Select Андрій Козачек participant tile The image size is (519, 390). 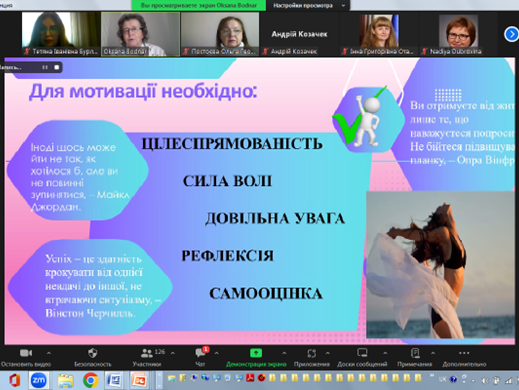299,34
